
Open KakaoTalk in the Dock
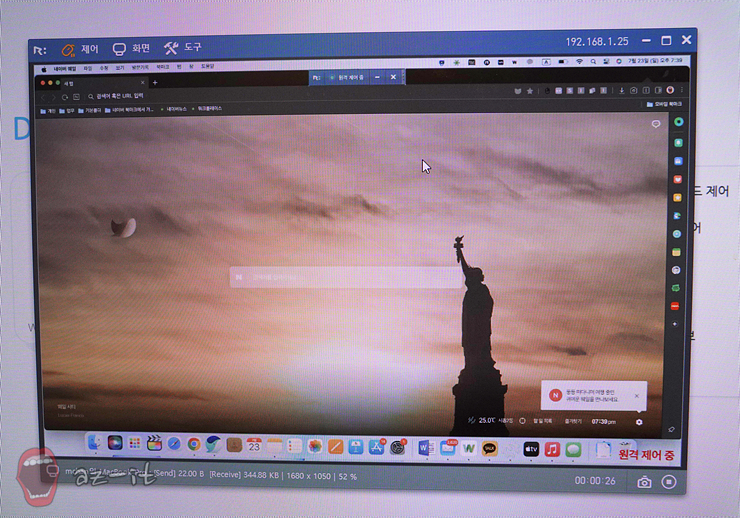(489, 448)
